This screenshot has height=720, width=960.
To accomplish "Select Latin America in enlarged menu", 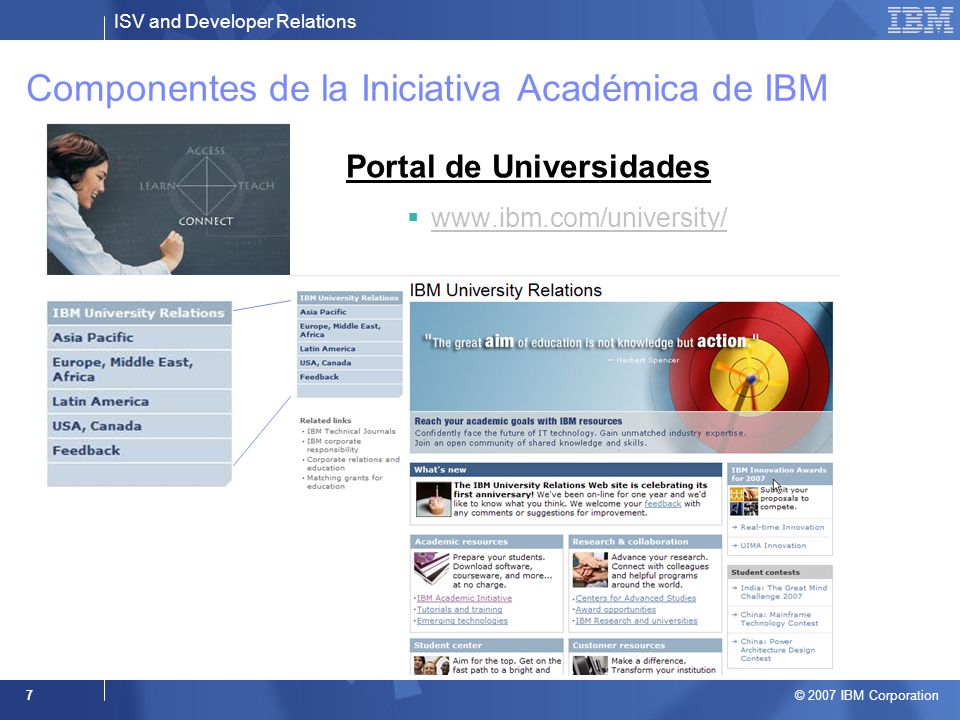I will point(140,402).
